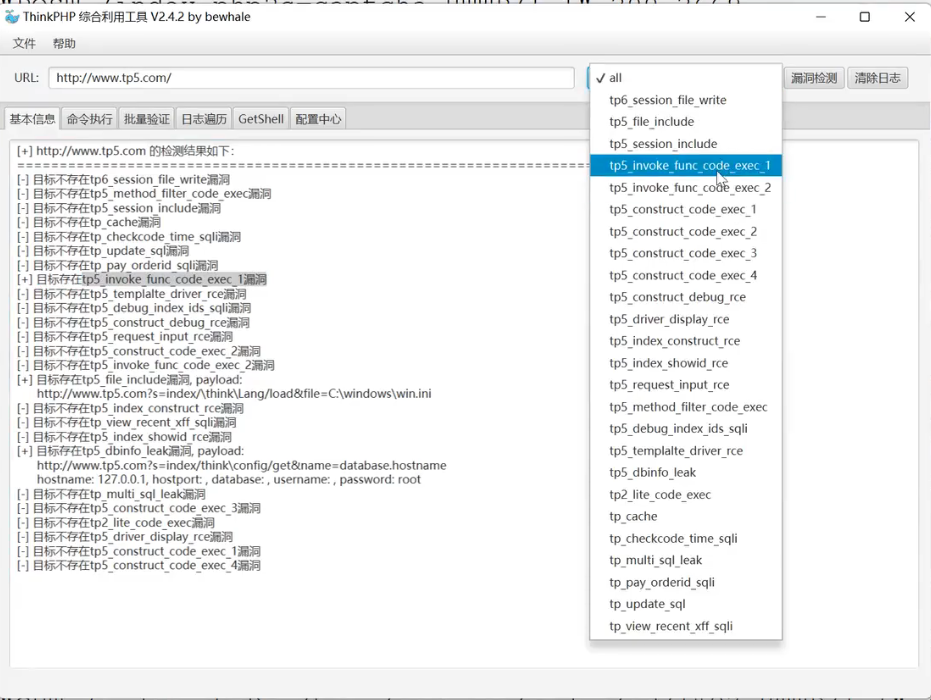Screen dimensions: 931x700
Task: Switch to the 批量验证 tab
Action: [147, 119]
